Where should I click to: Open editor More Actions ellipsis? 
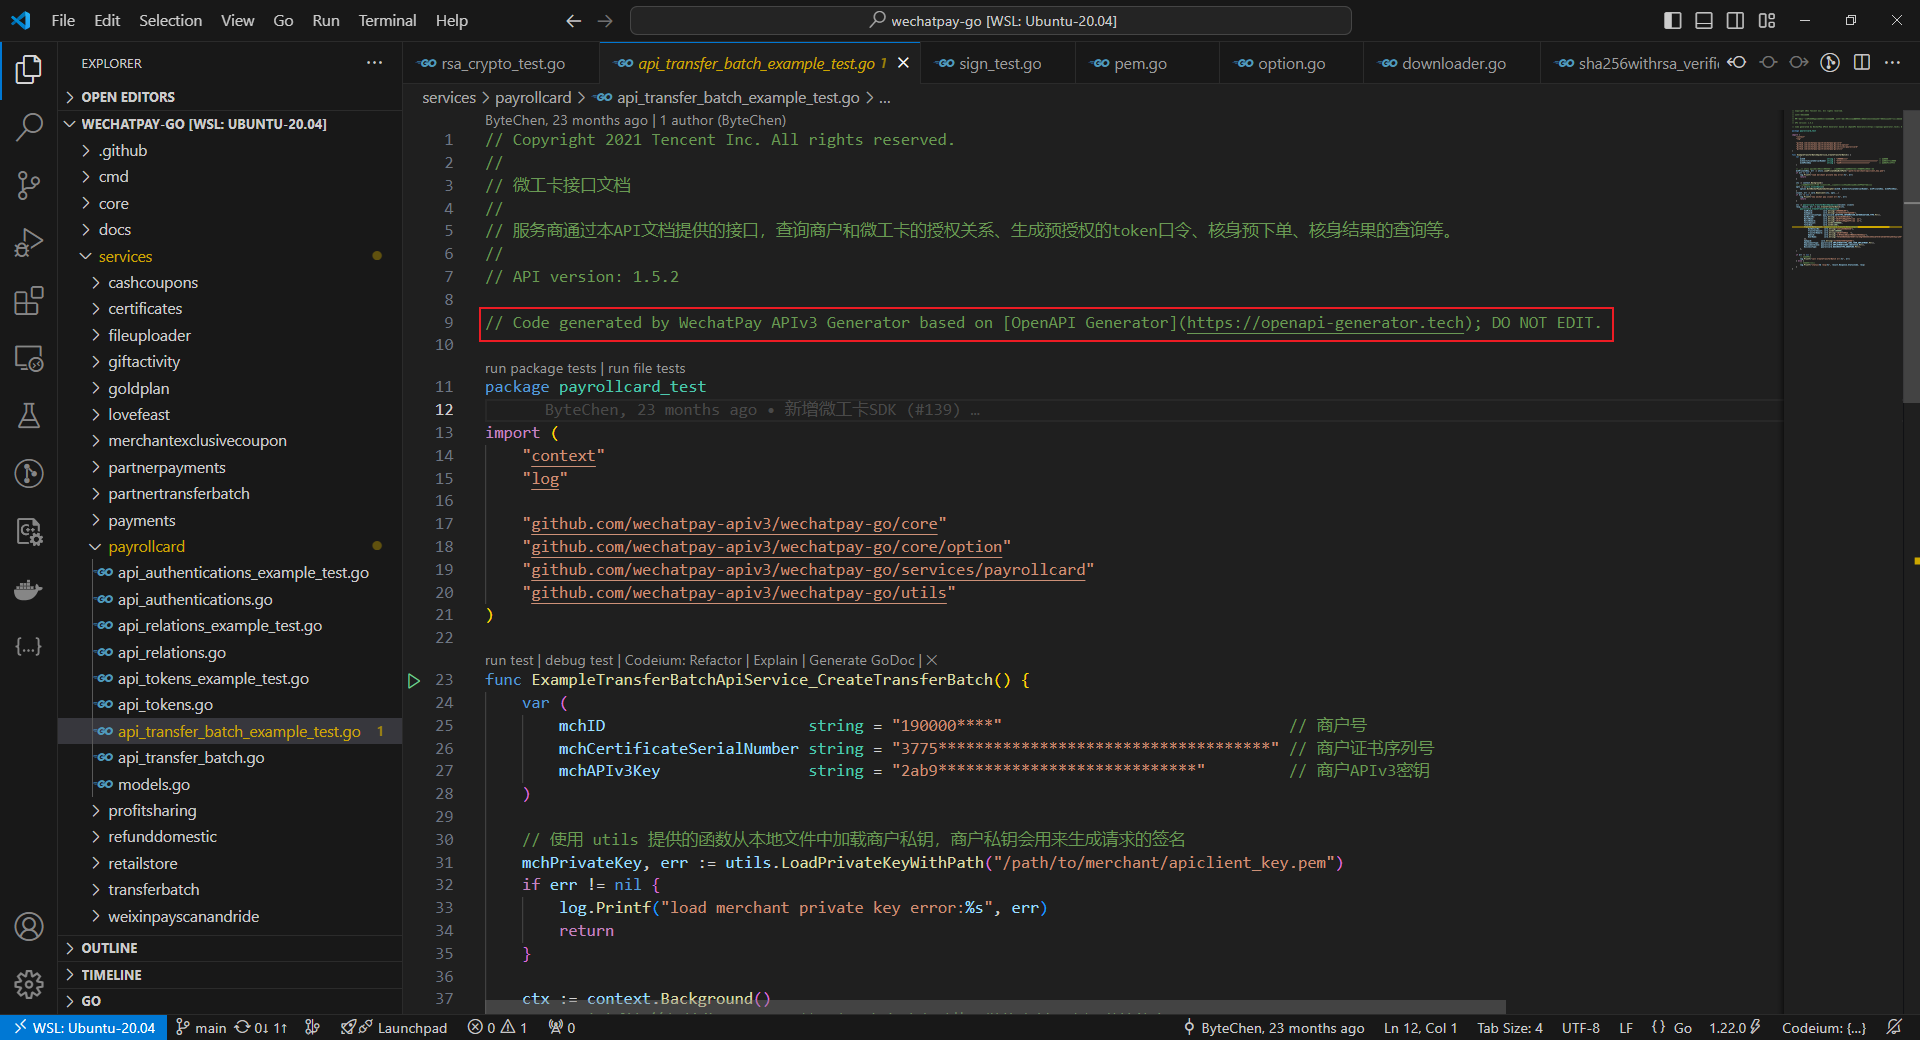tap(1892, 62)
